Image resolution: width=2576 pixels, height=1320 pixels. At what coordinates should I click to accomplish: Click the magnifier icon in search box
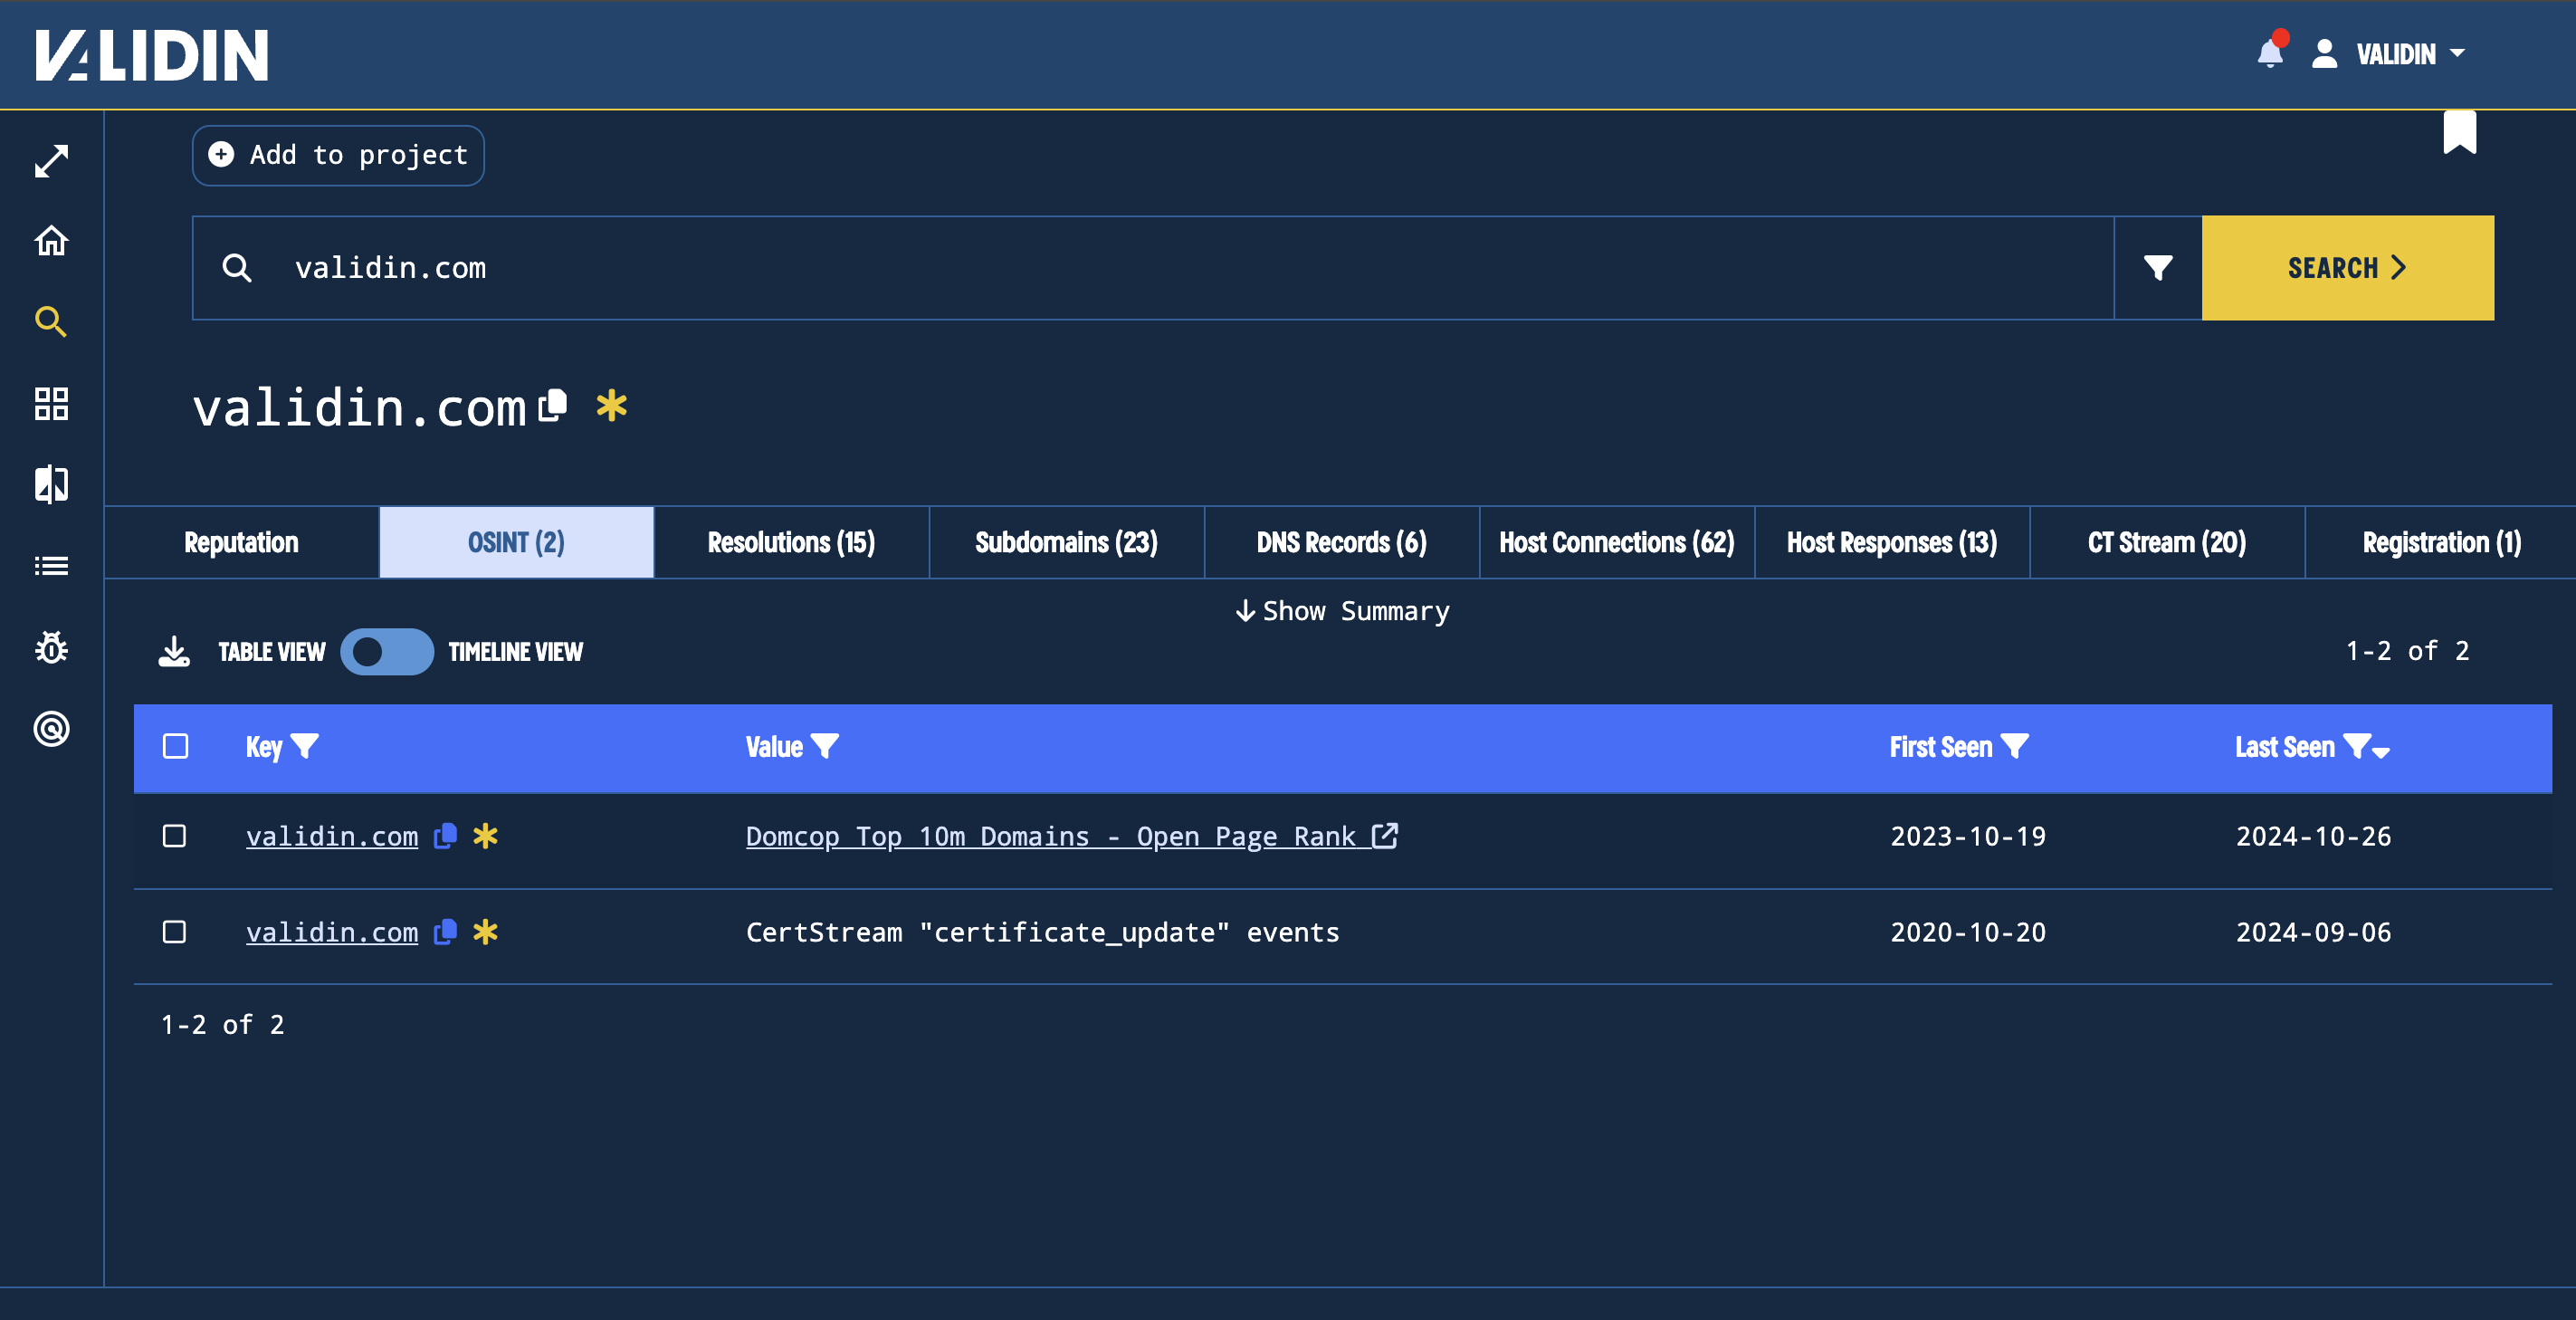(237, 268)
